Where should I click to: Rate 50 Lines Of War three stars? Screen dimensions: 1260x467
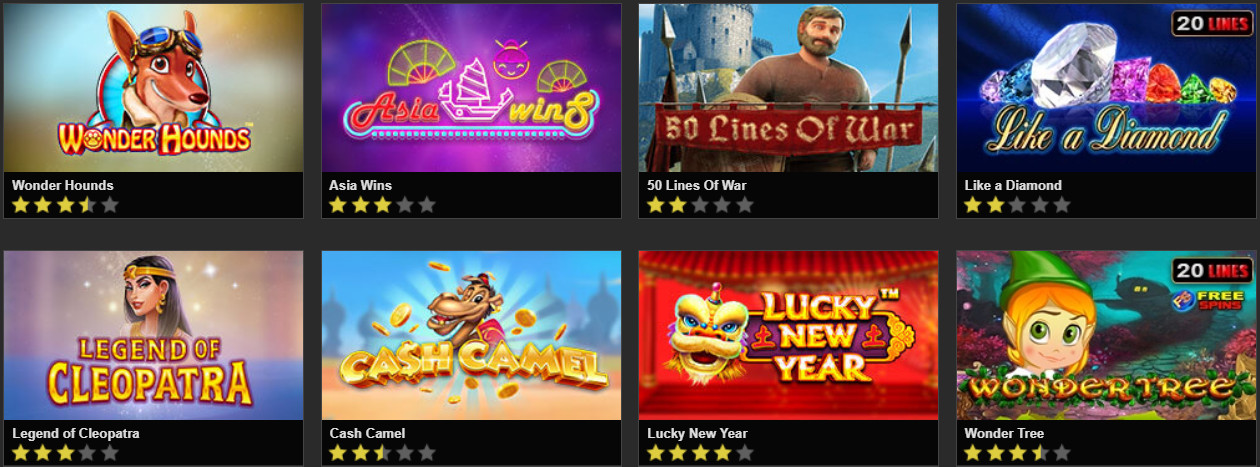(x=700, y=205)
